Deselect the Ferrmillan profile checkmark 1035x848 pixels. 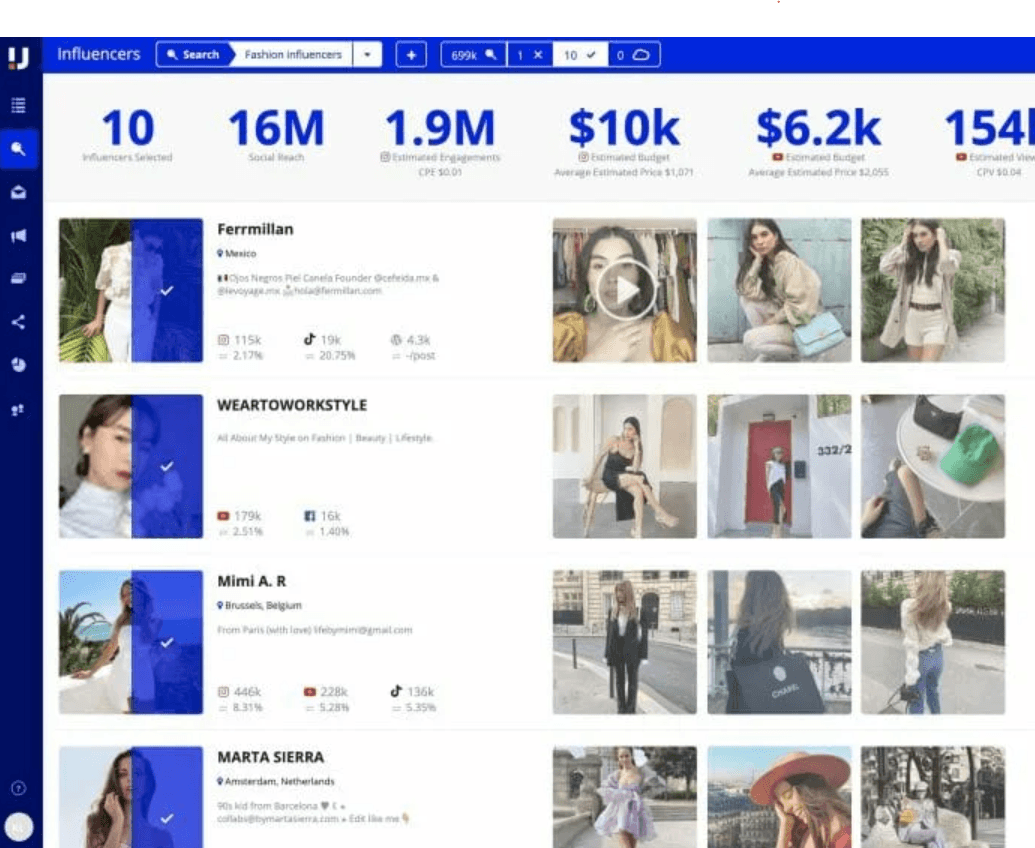(167, 290)
